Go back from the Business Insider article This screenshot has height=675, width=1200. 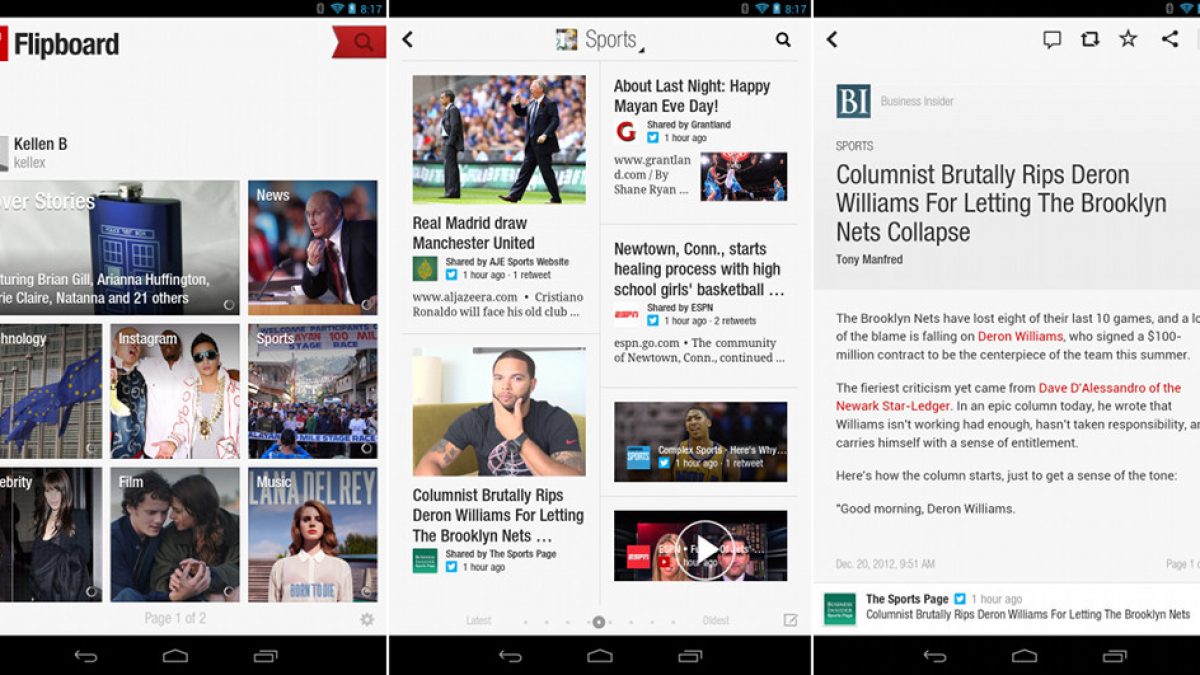(832, 40)
